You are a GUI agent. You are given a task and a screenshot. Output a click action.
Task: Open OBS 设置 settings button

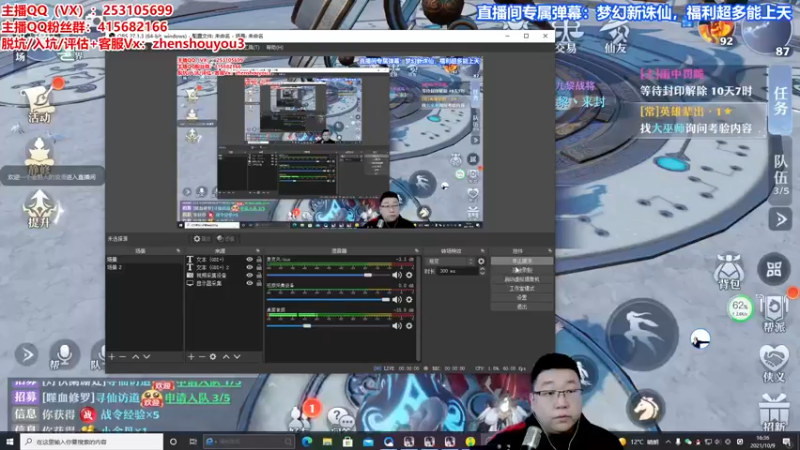[x=522, y=297]
